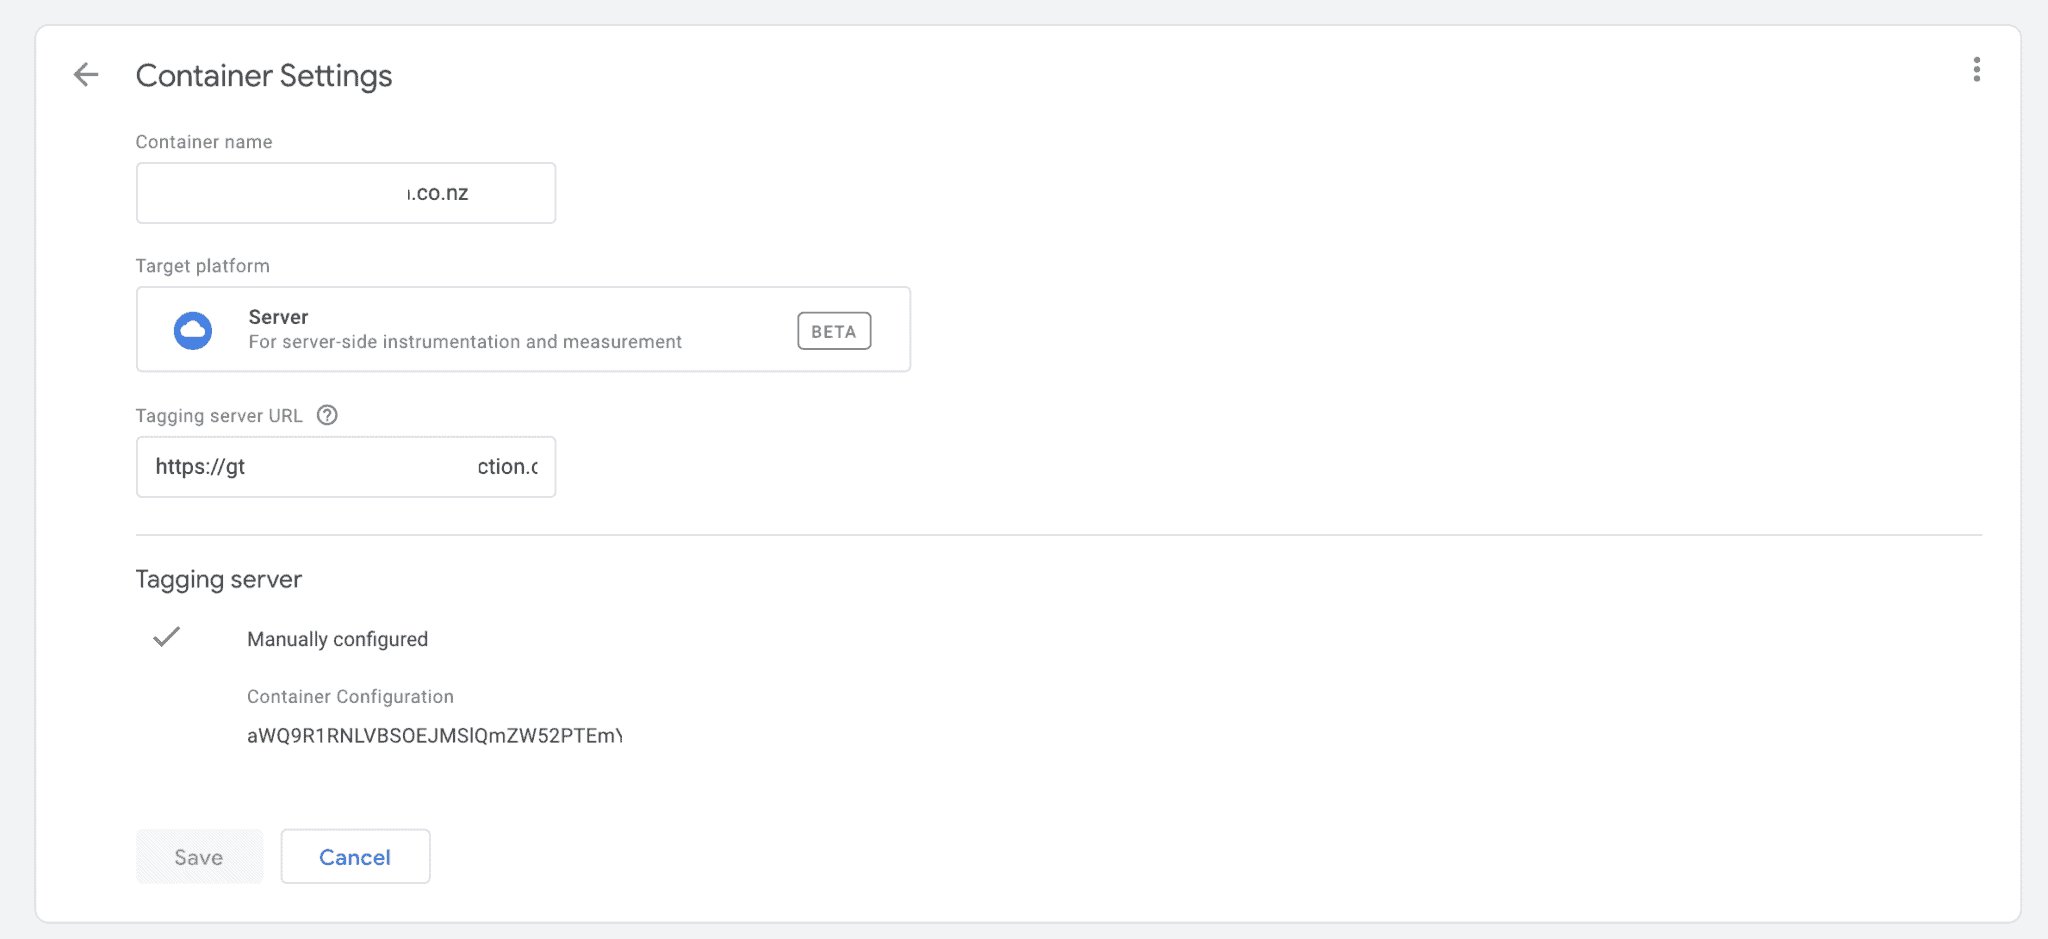Save the container settings

pos(198,856)
